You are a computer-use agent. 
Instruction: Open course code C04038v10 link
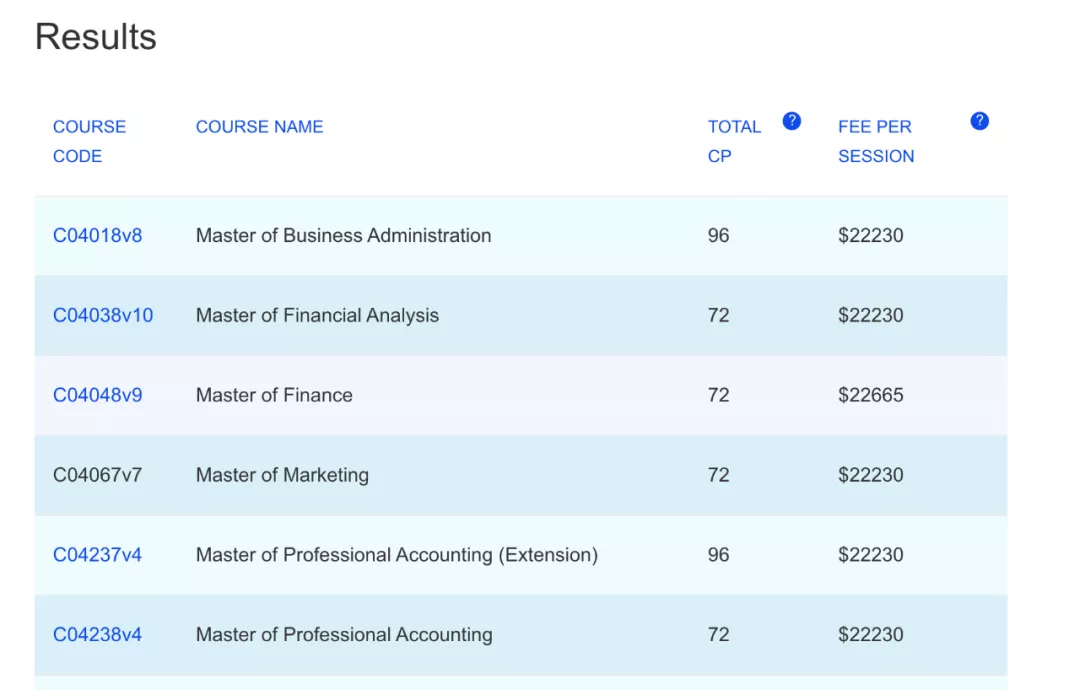tap(103, 316)
